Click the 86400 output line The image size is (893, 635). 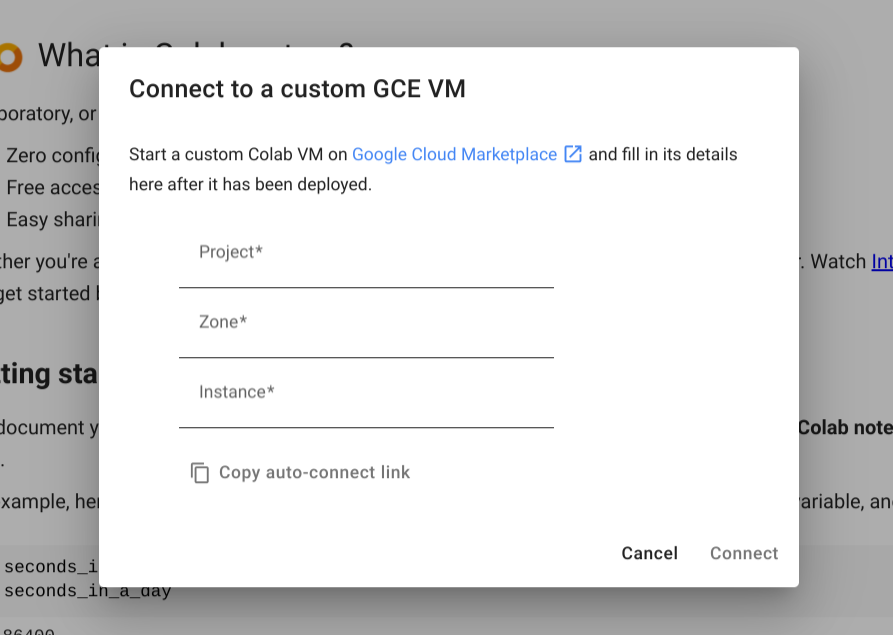tap(30, 630)
